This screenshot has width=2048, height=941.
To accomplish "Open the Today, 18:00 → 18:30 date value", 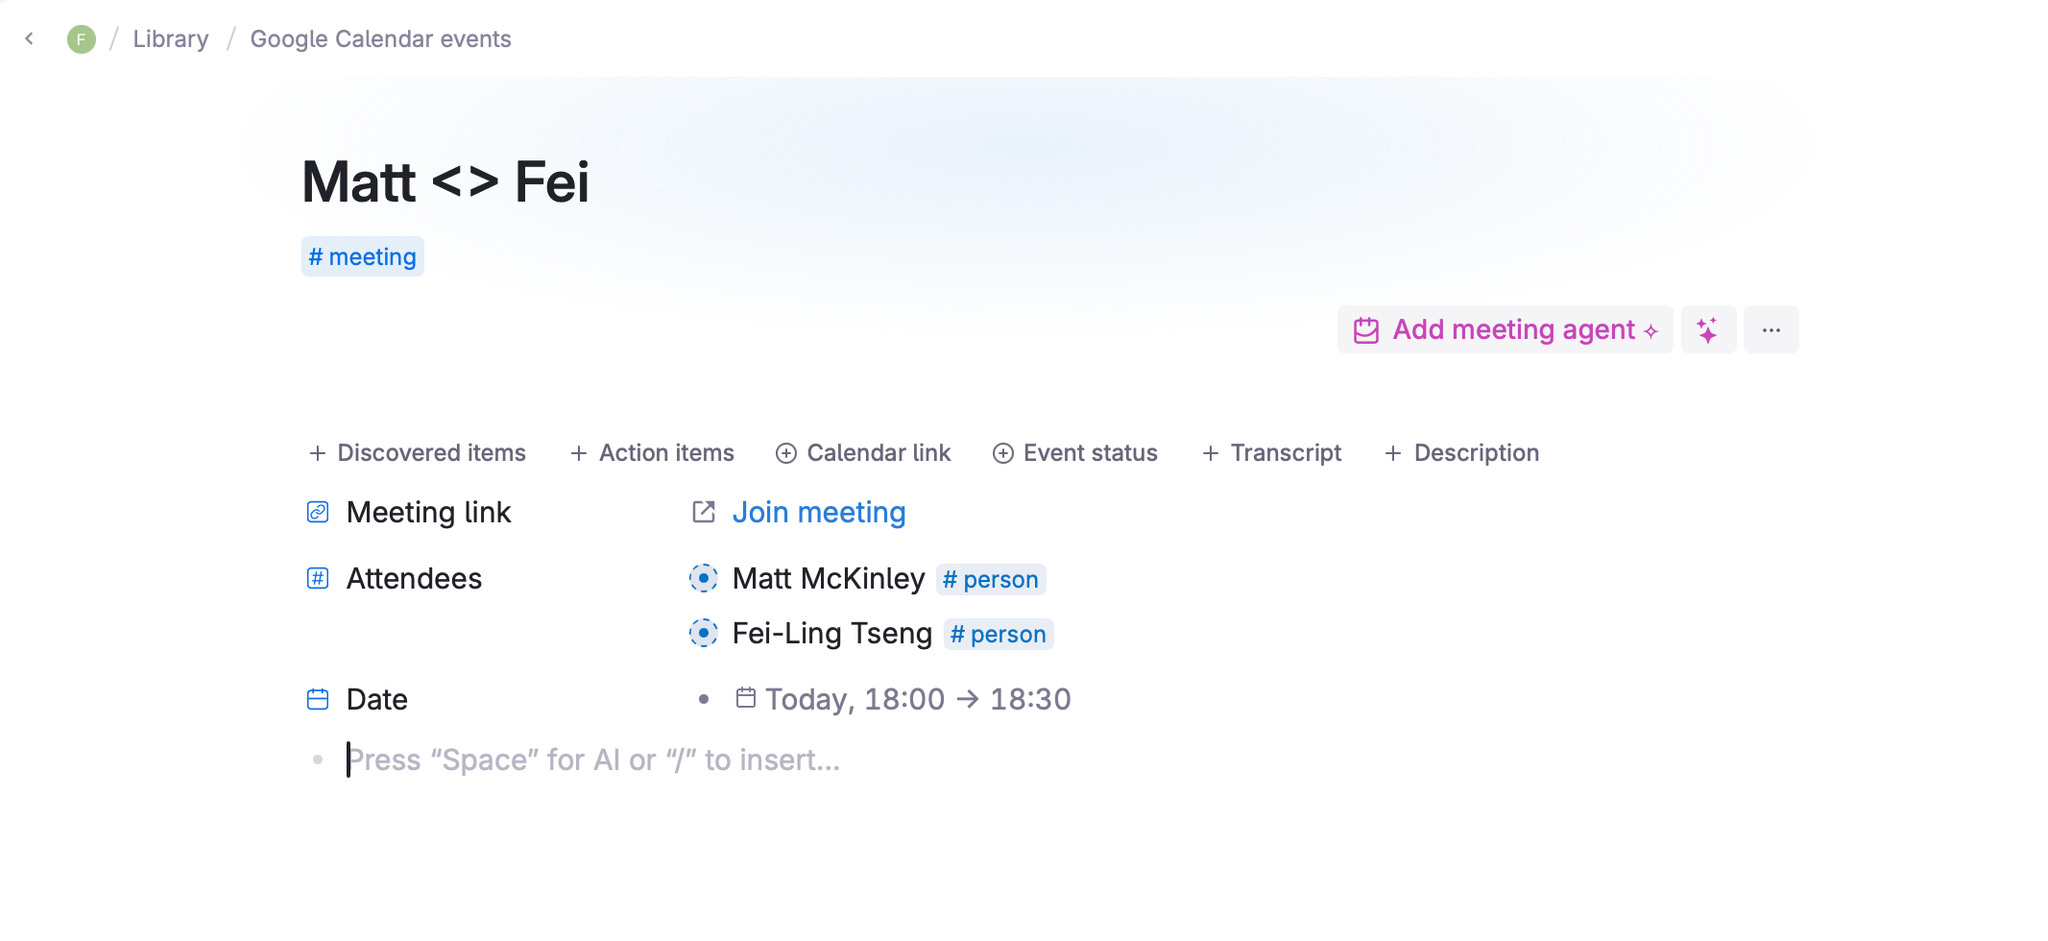I will 918,699.
